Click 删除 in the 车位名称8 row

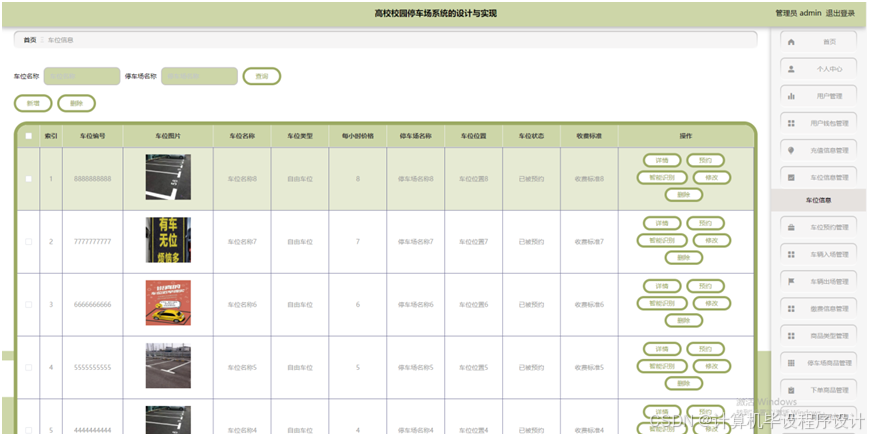coord(684,195)
